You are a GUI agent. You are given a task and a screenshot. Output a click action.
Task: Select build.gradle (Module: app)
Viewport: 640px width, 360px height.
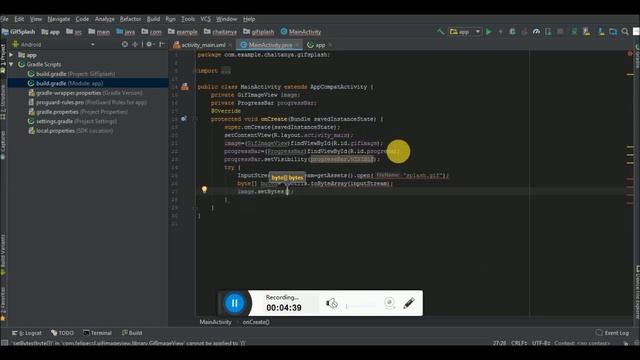pyautogui.click(x=65, y=83)
